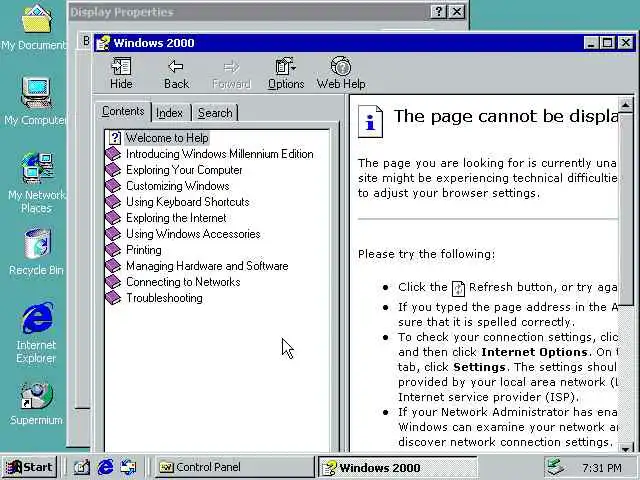This screenshot has height=480, width=640.
Task: Open the Recycle Bin desktop icon
Action: pyautogui.click(x=37, y=244)
